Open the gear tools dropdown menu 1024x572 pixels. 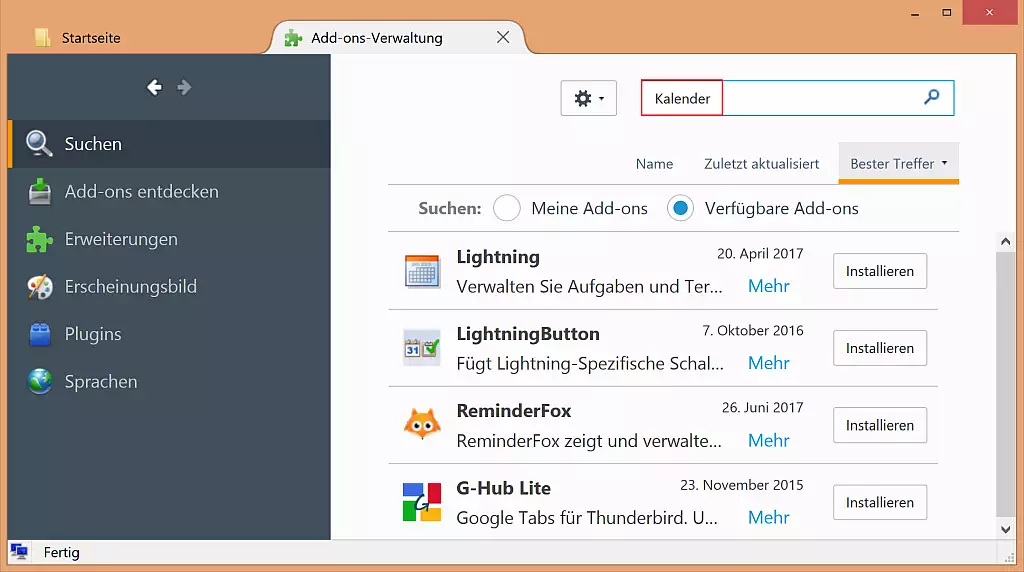(588, 98)
